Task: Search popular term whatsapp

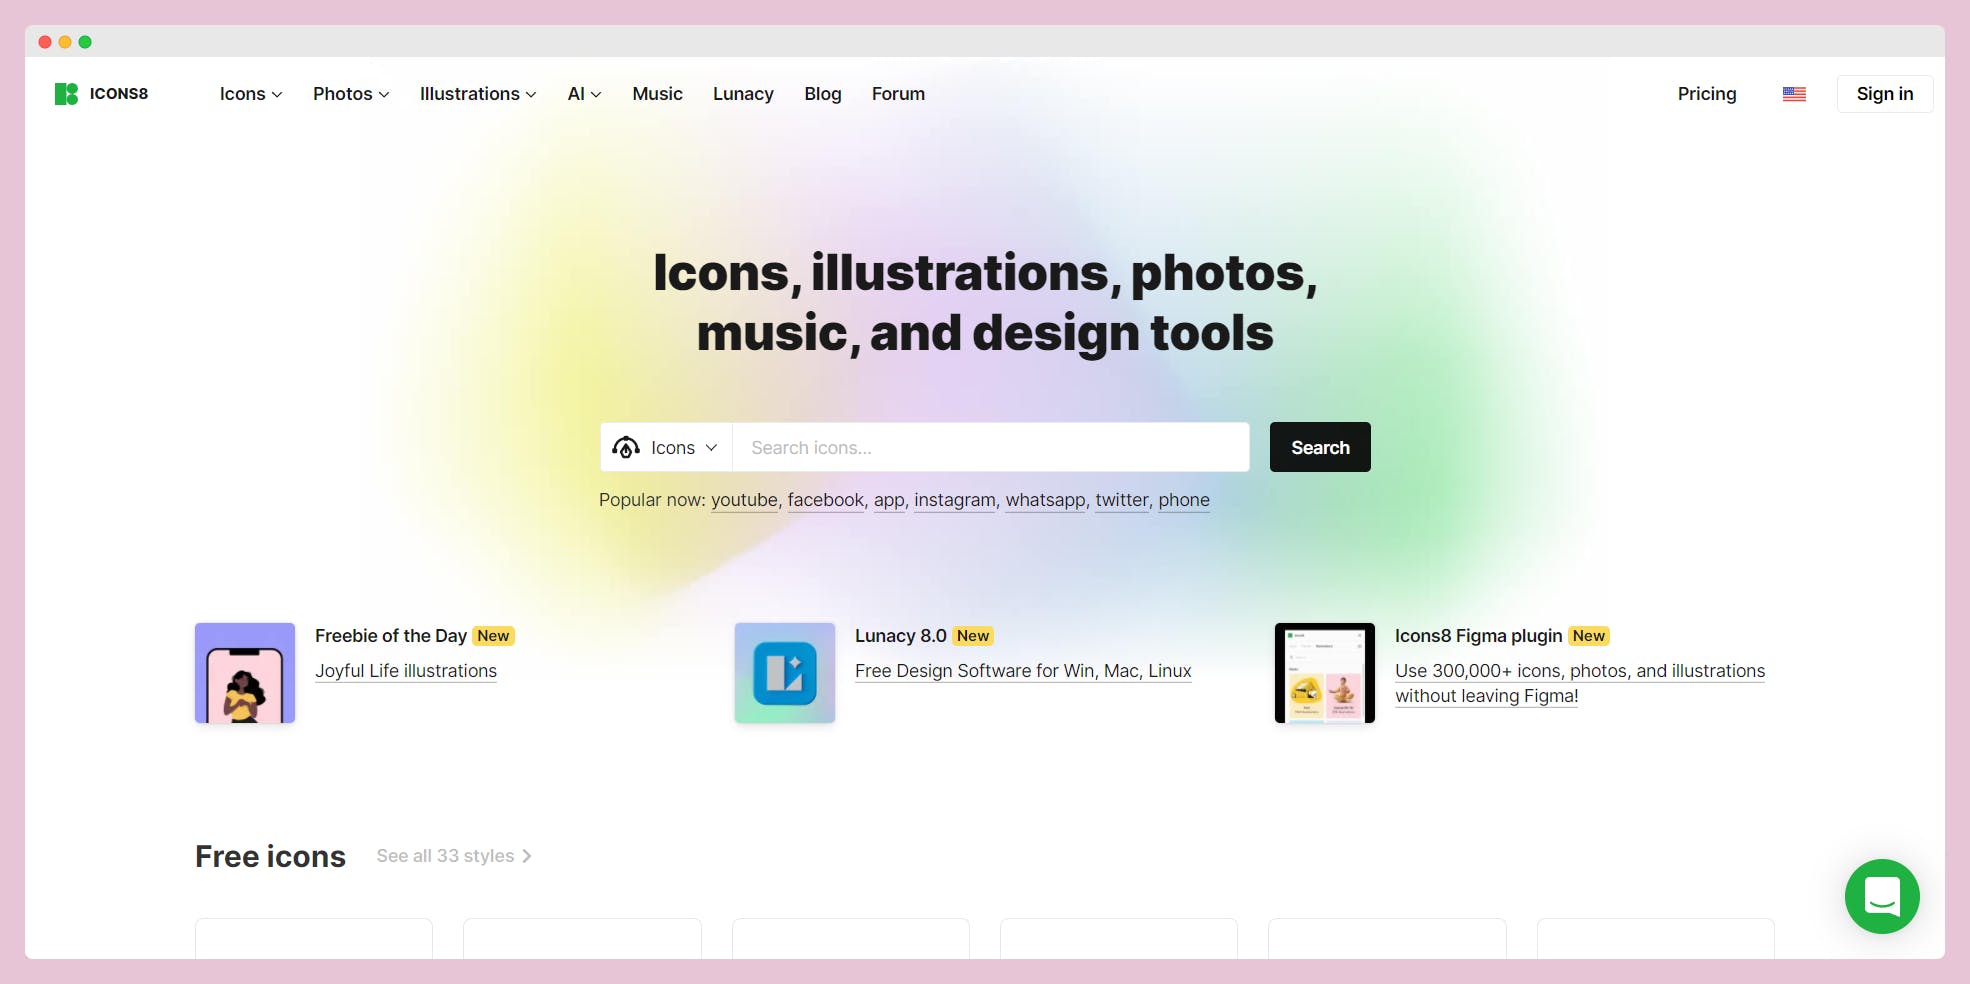Action: (1045, 500)
